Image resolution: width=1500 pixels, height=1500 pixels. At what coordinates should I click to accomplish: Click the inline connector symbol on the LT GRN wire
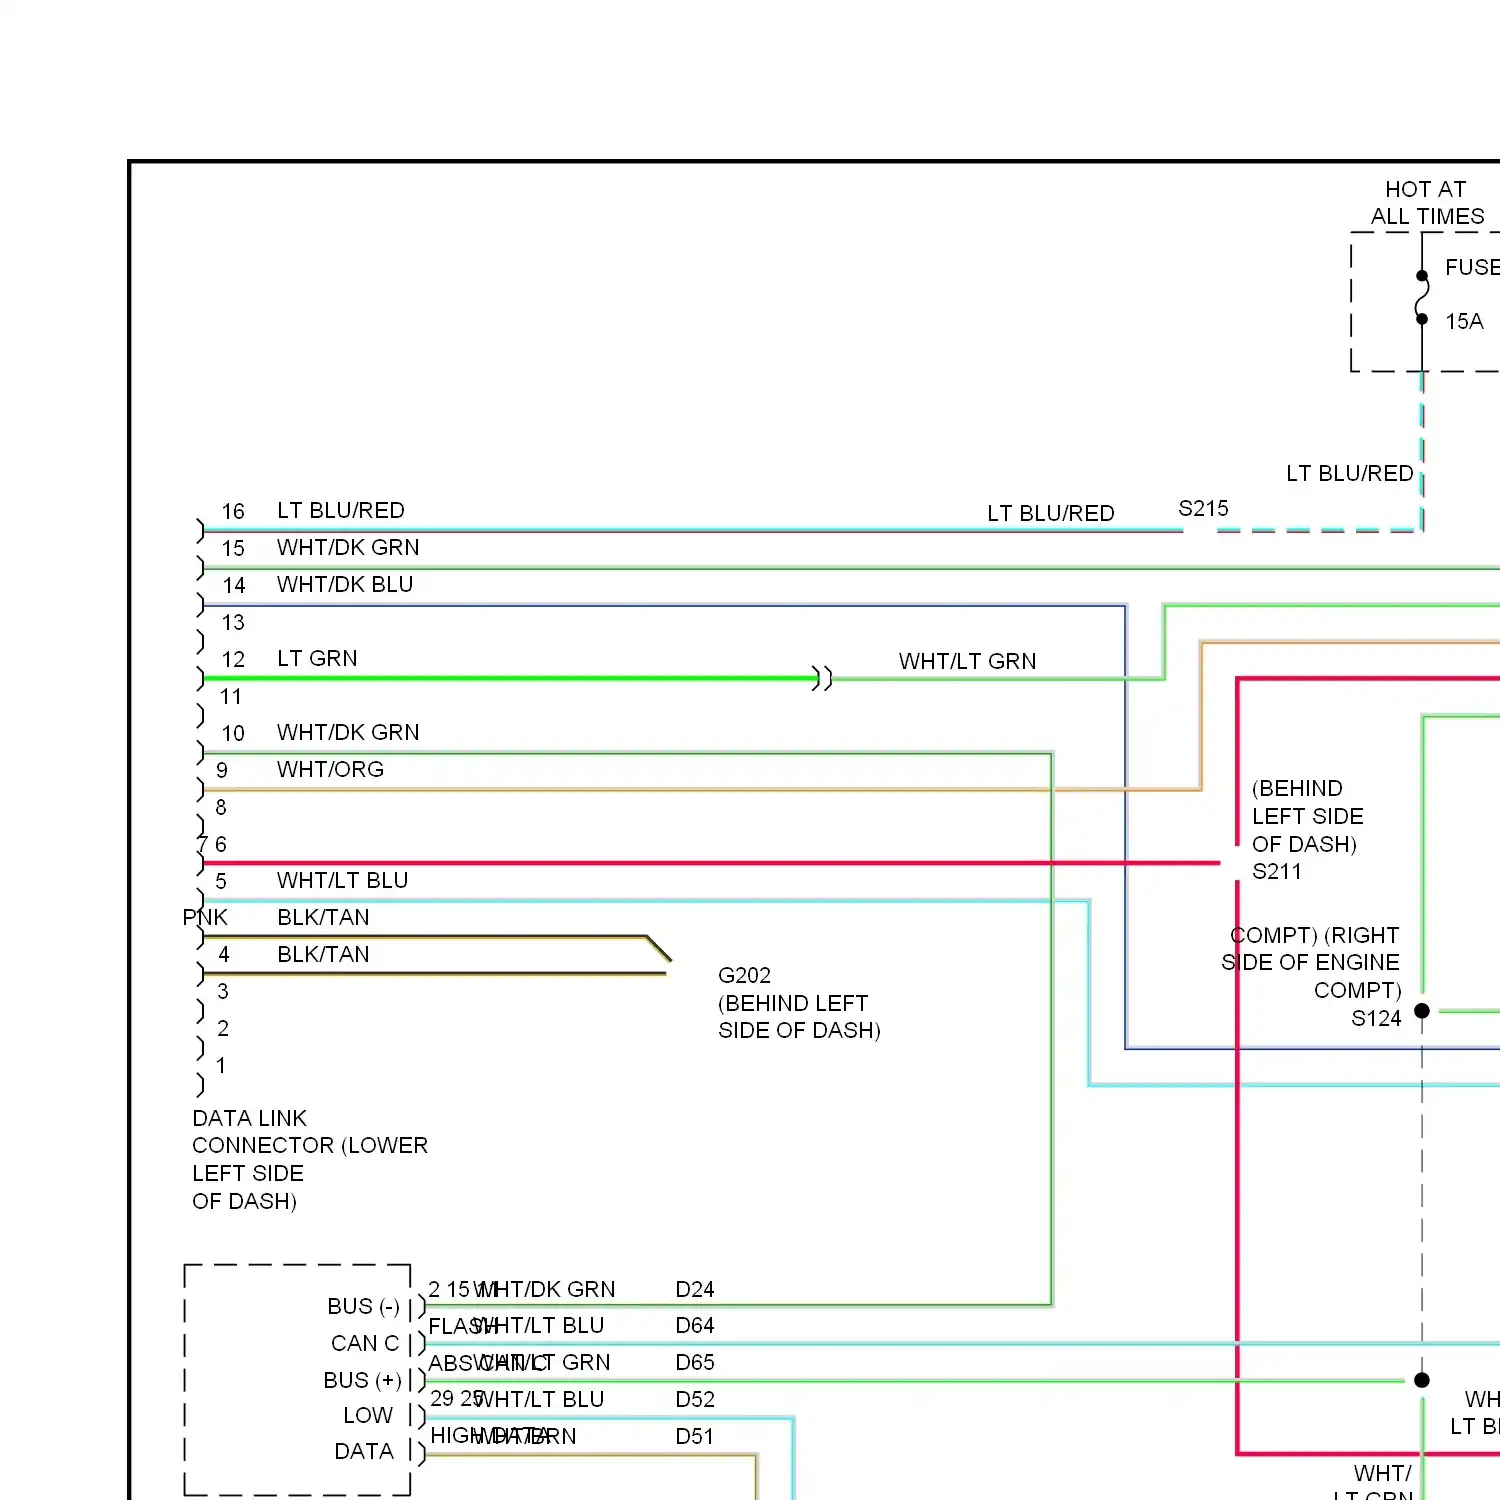[822, 678]
